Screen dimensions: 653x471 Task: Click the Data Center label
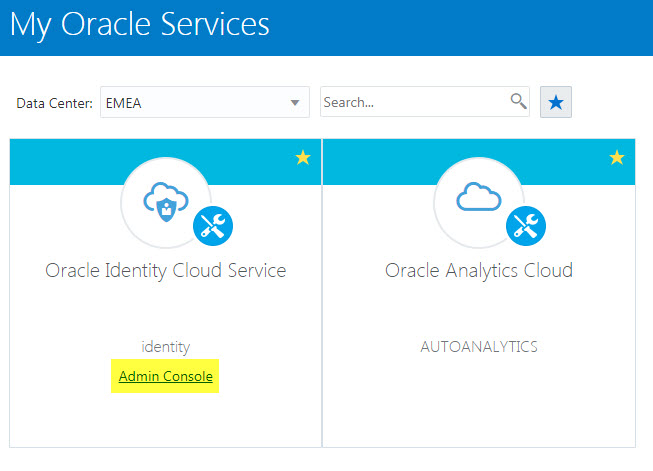coord(55,103)
